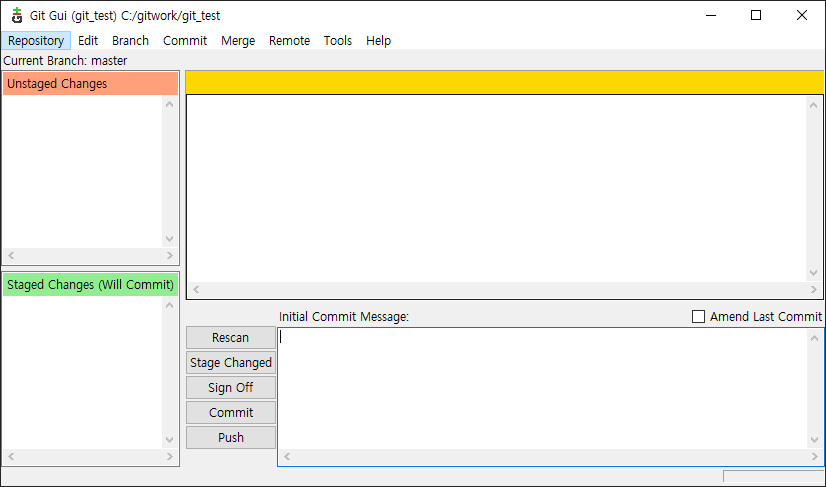Image resolution: width=826 pixels, height=487 pixels.
Task: Click the down arrow of Unstaged Changes scrollbar
Action: [x=170, y=239]
